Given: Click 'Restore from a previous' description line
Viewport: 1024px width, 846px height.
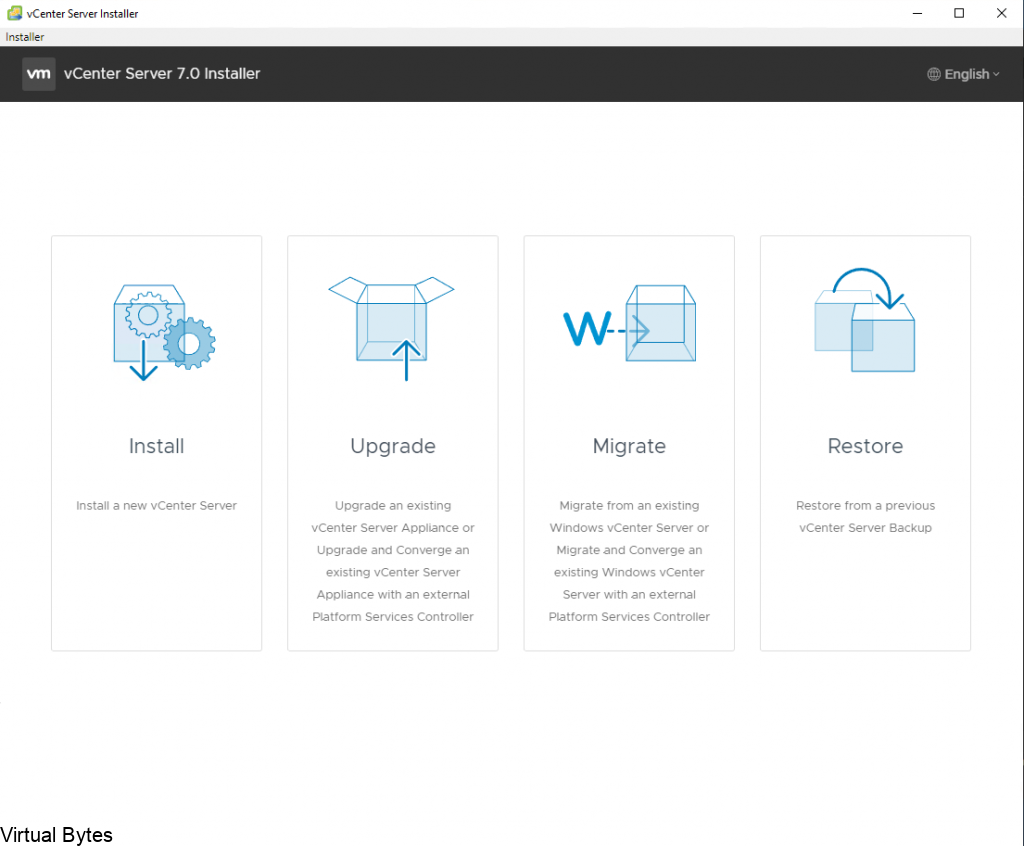Looking at the screenshot, I should 865,506.
